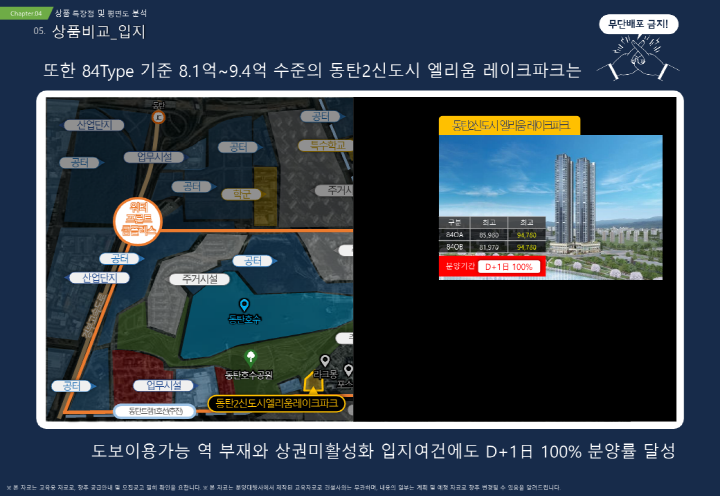Viewport: 720px width, 496px height.
Task: Click the yellow school zone block on map
Action: point(265,194)
